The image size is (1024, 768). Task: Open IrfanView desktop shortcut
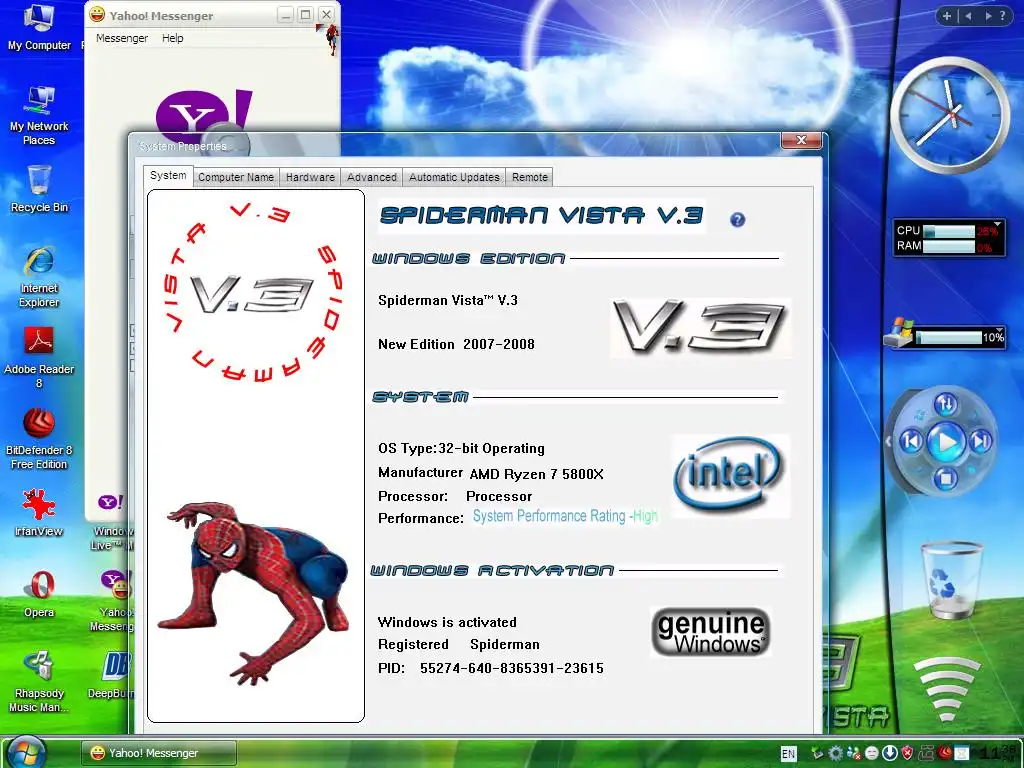(x=39, y=513)
